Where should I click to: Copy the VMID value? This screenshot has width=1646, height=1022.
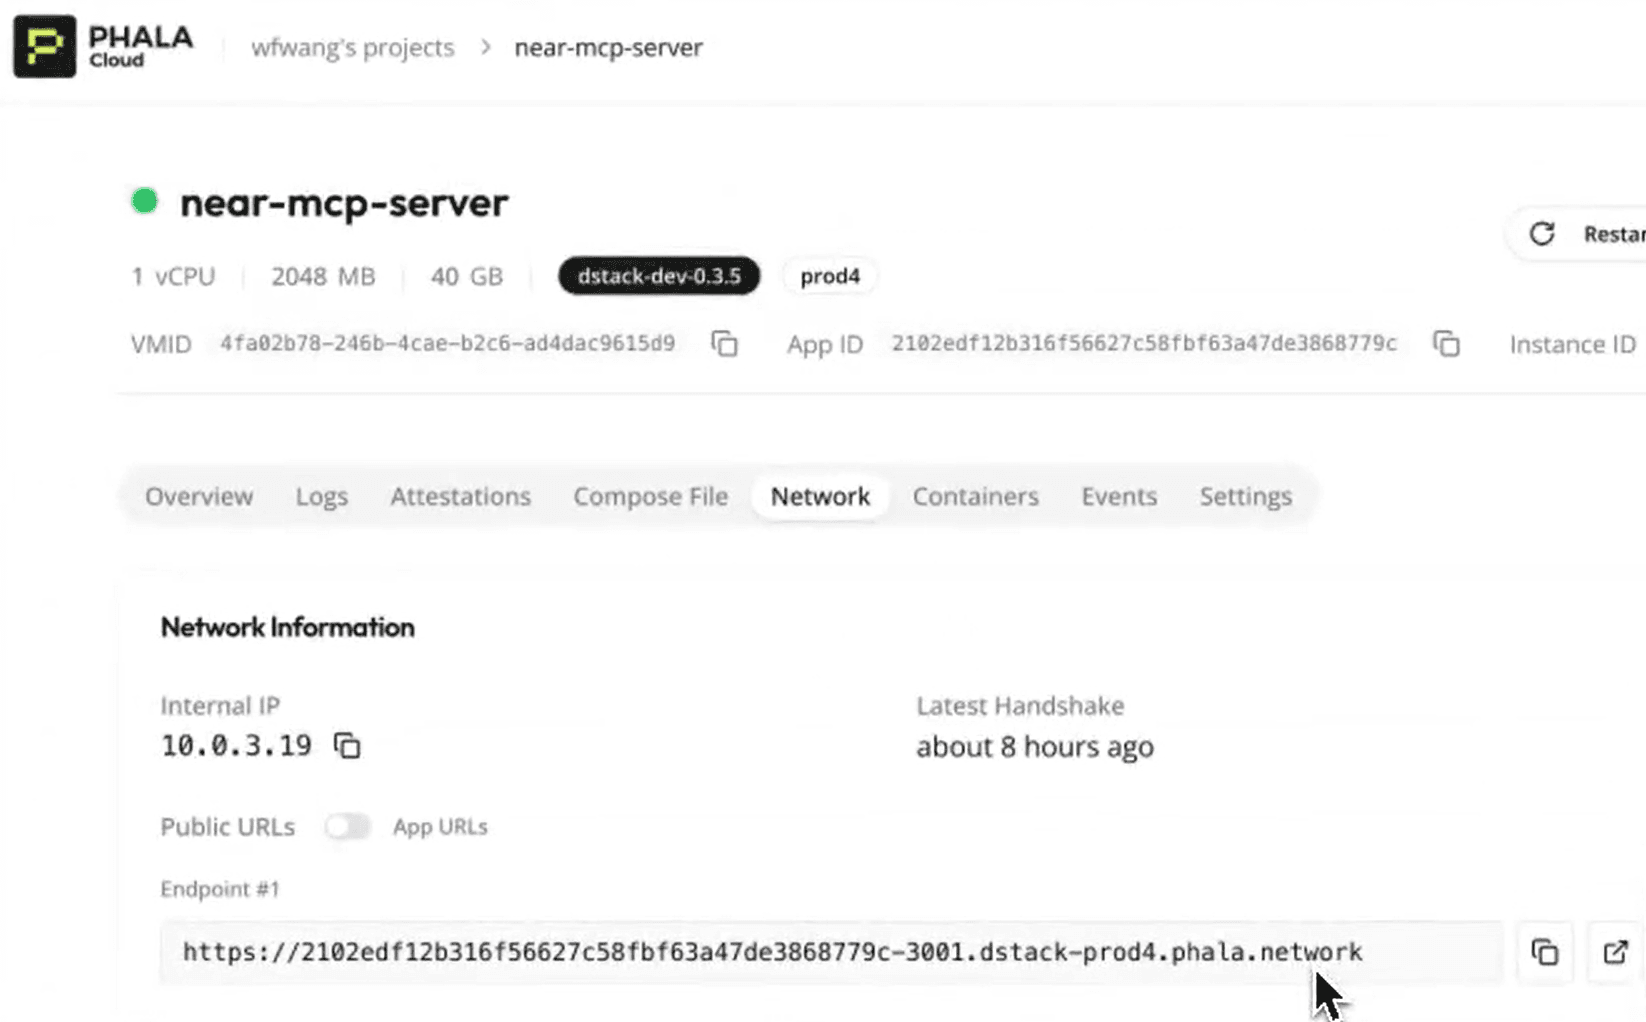point(724,344)
